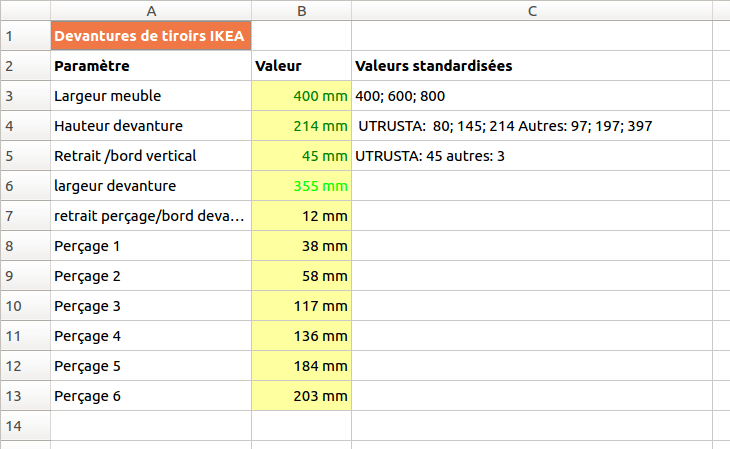
Task: Select the 'largeur devanture' cell
Action: [151, 186]
